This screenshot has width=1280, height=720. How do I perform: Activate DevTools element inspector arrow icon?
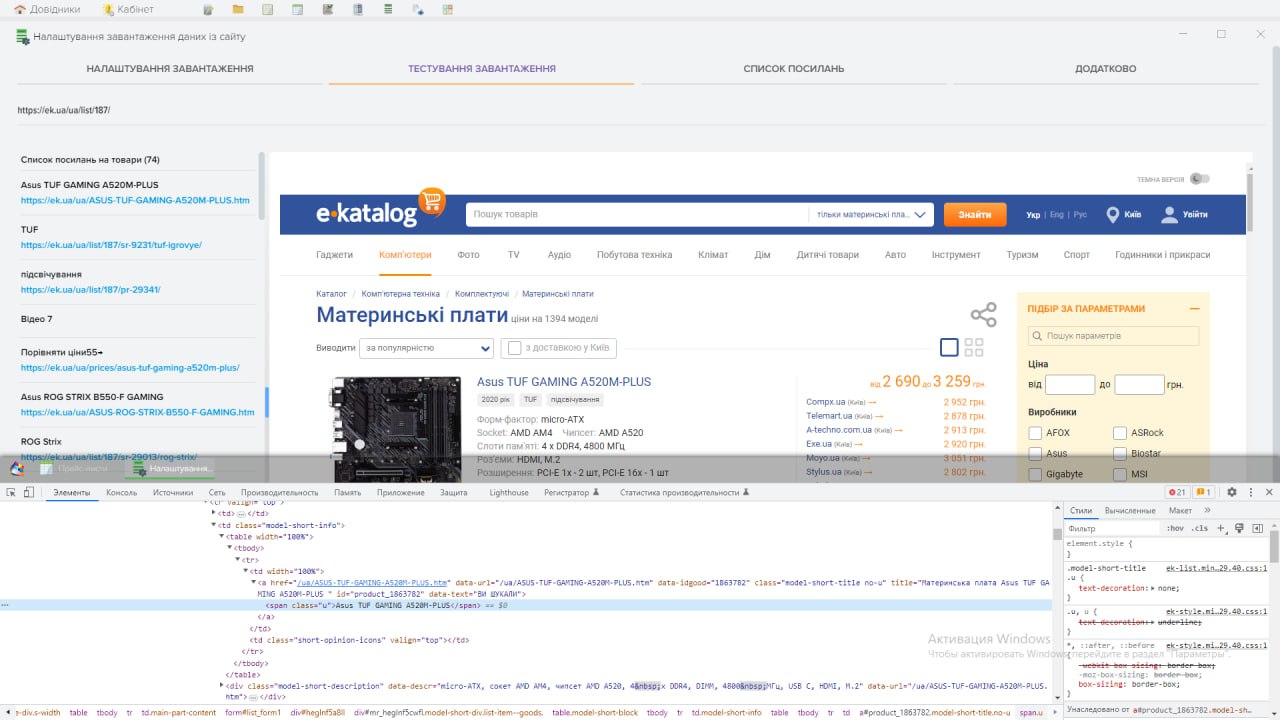click(11, 492)
